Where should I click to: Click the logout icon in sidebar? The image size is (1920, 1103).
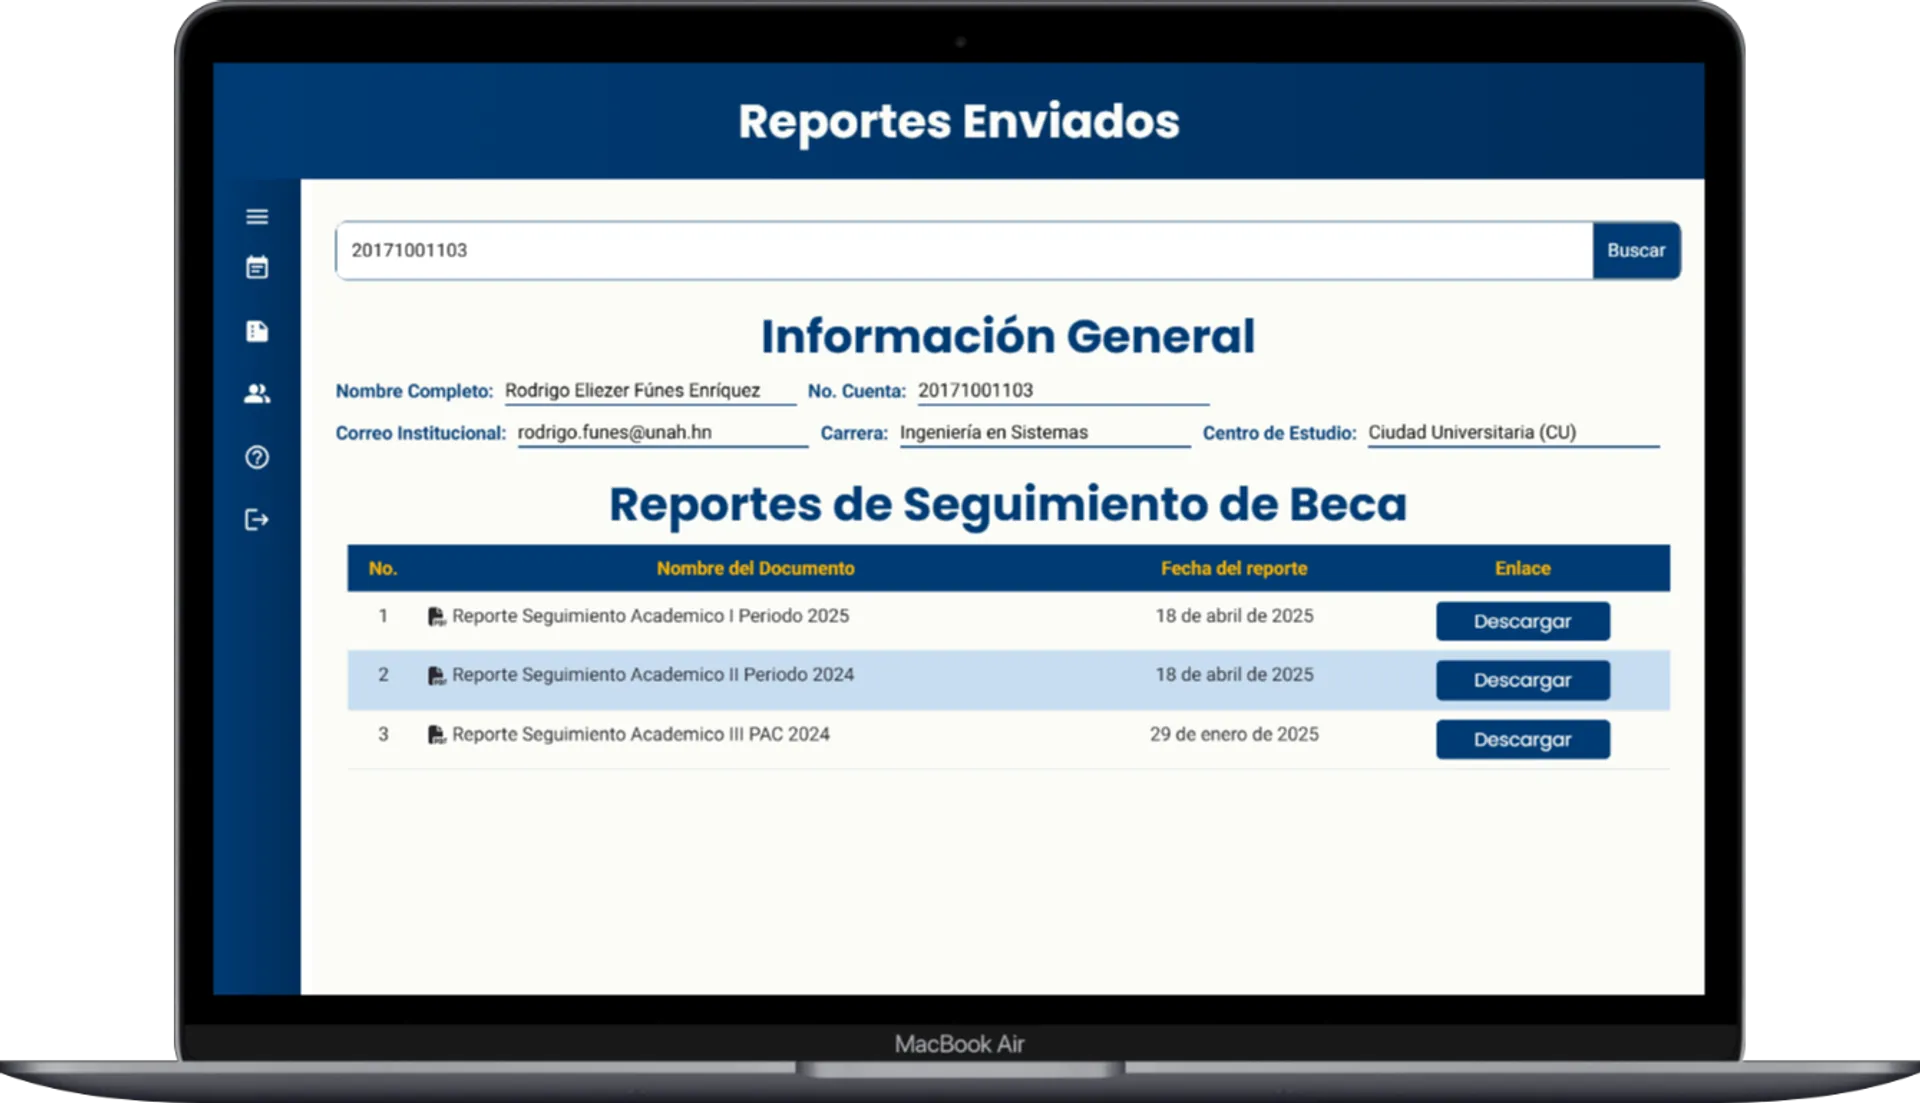coord(257,520)
